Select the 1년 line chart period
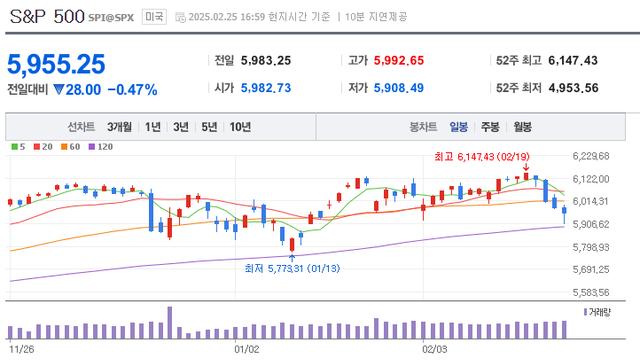 (153, 127)
